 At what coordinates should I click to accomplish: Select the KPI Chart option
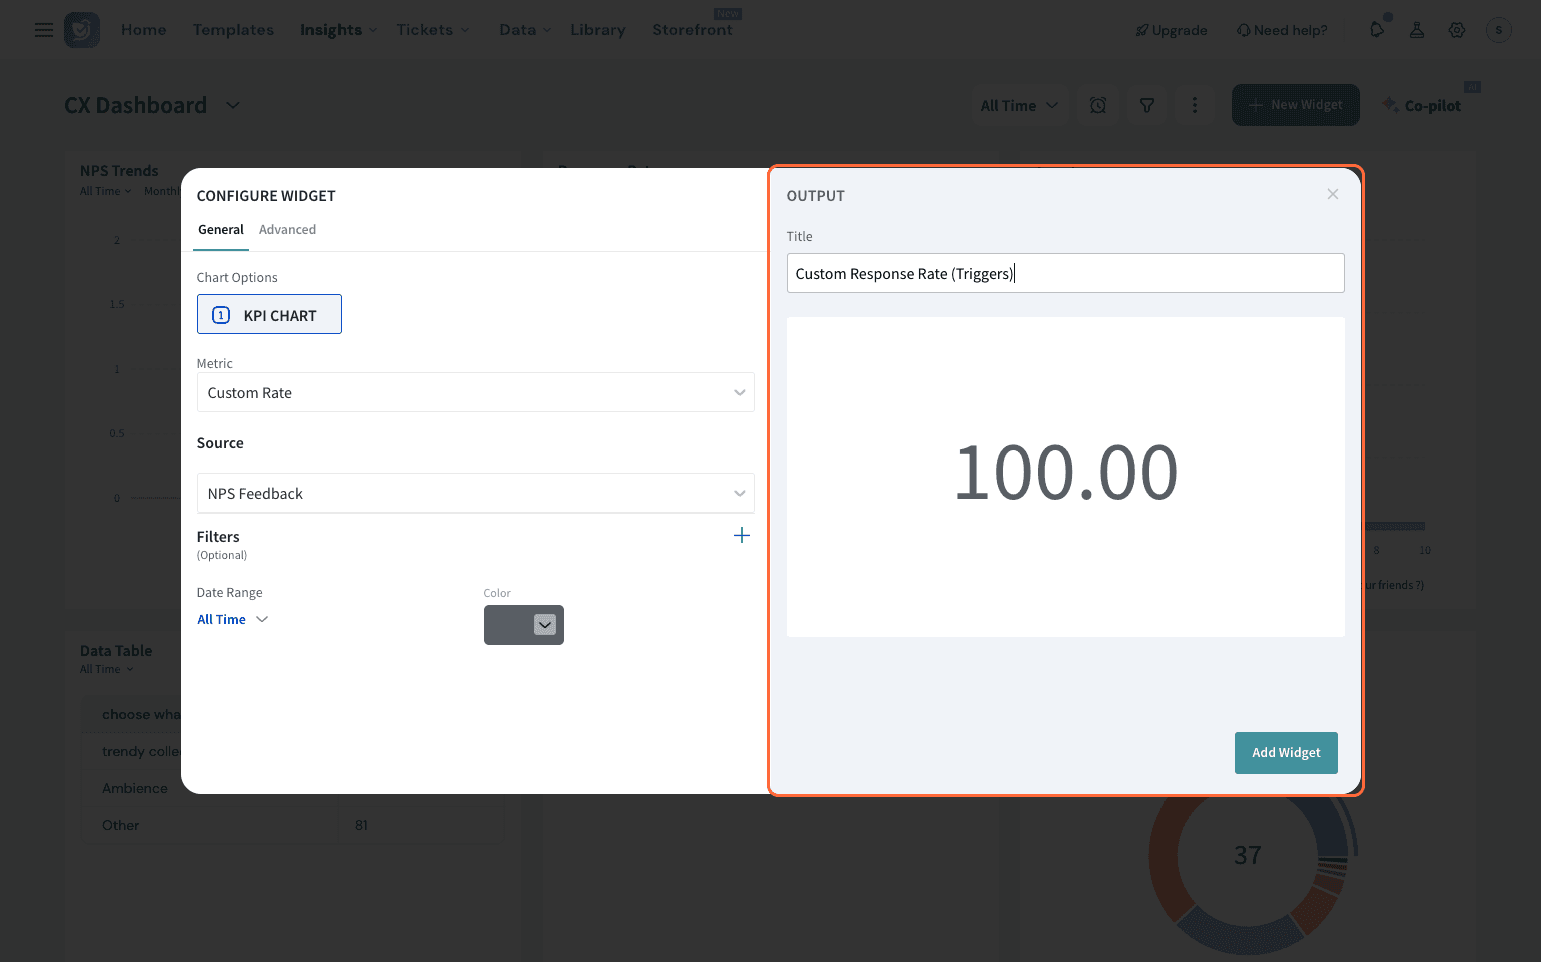(x=269, y=314)
